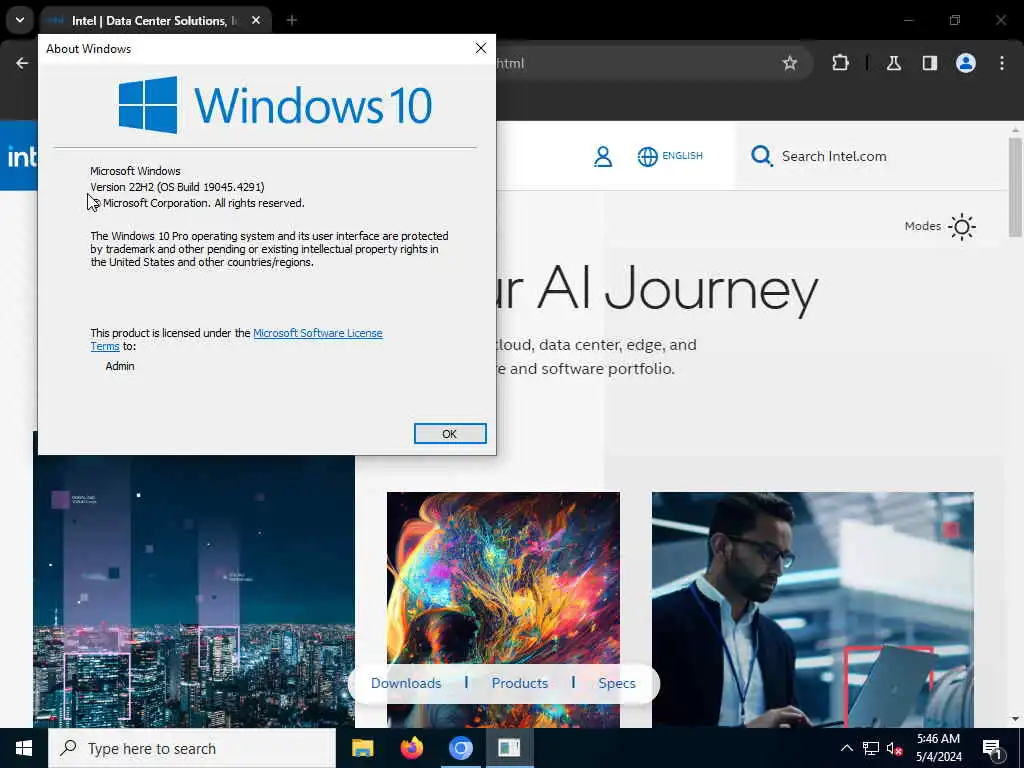Screen dimensions: 1024x768
Task: Show hidden system tray icons
Action: pyautogui.click(x=846, y=748)
